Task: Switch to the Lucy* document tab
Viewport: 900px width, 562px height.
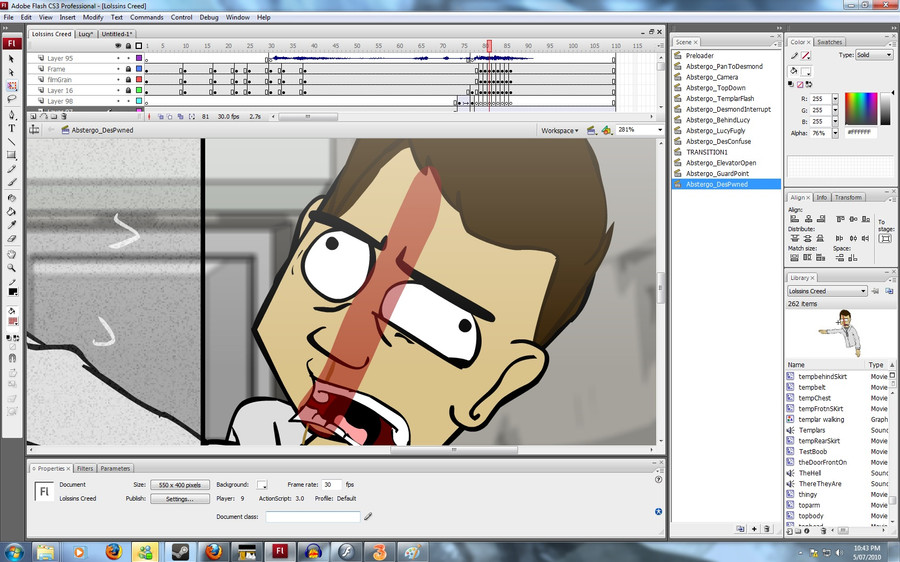Action: click(86, 34)
